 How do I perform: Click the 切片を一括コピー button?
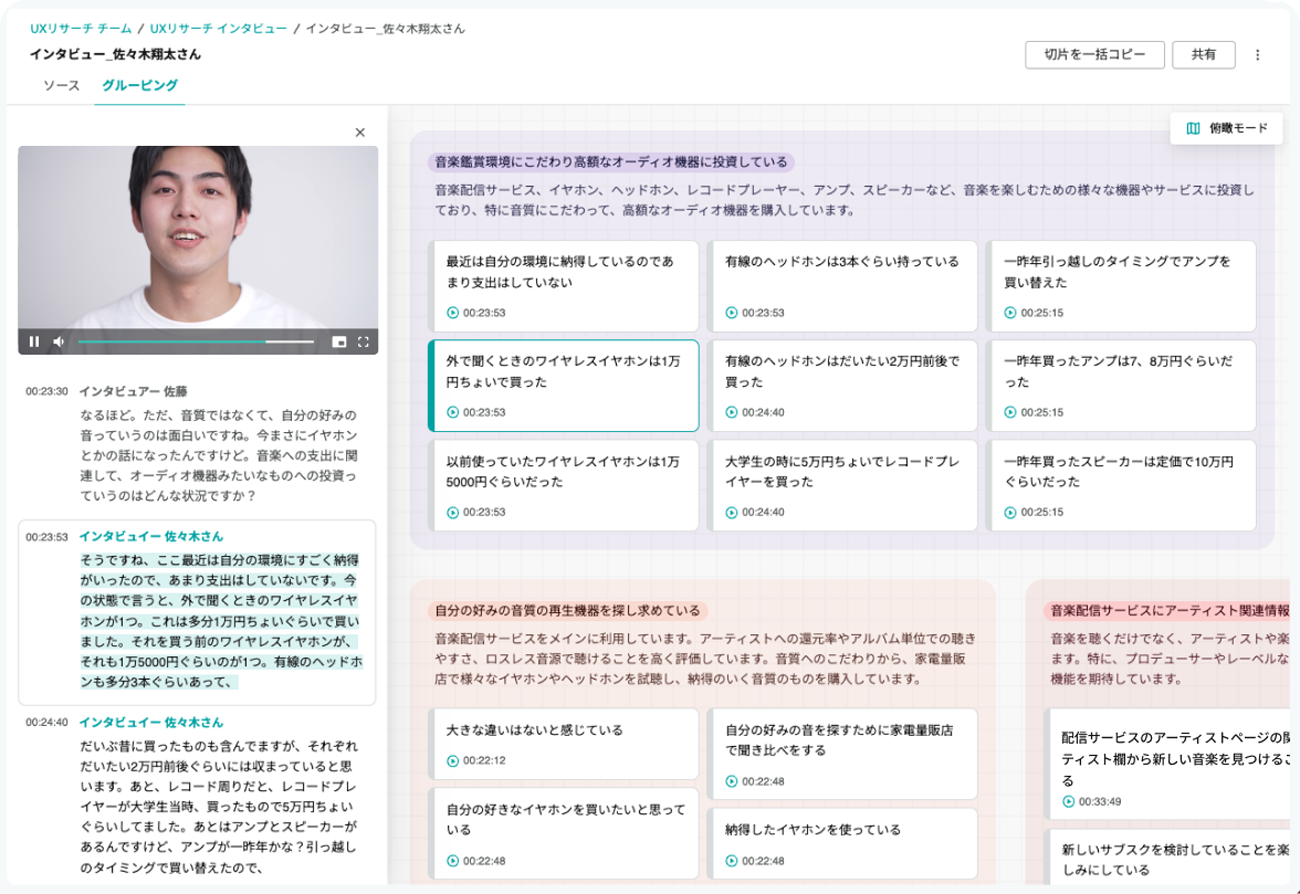(x=1096, y=56)
